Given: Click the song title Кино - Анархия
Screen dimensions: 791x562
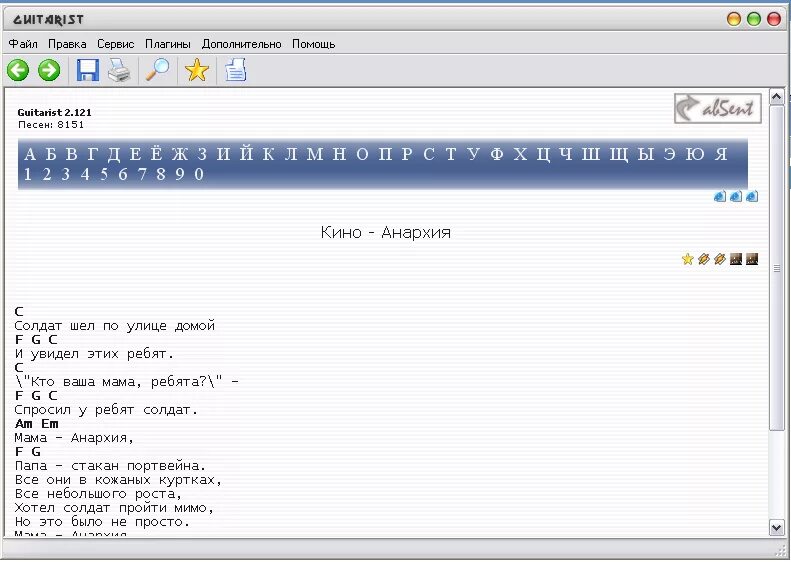Looking at the screenshot, I should click(385, 233).
